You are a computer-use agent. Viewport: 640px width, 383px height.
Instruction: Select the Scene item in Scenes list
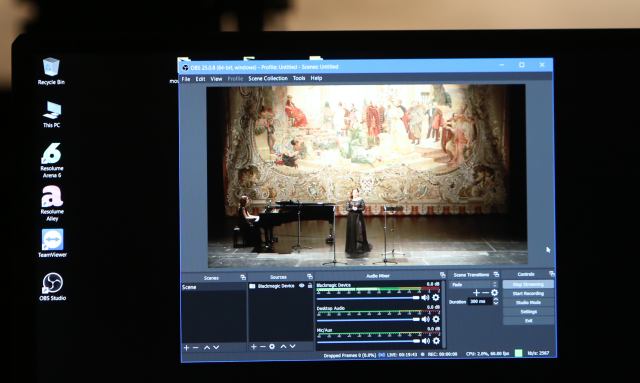tap(214, 287)
